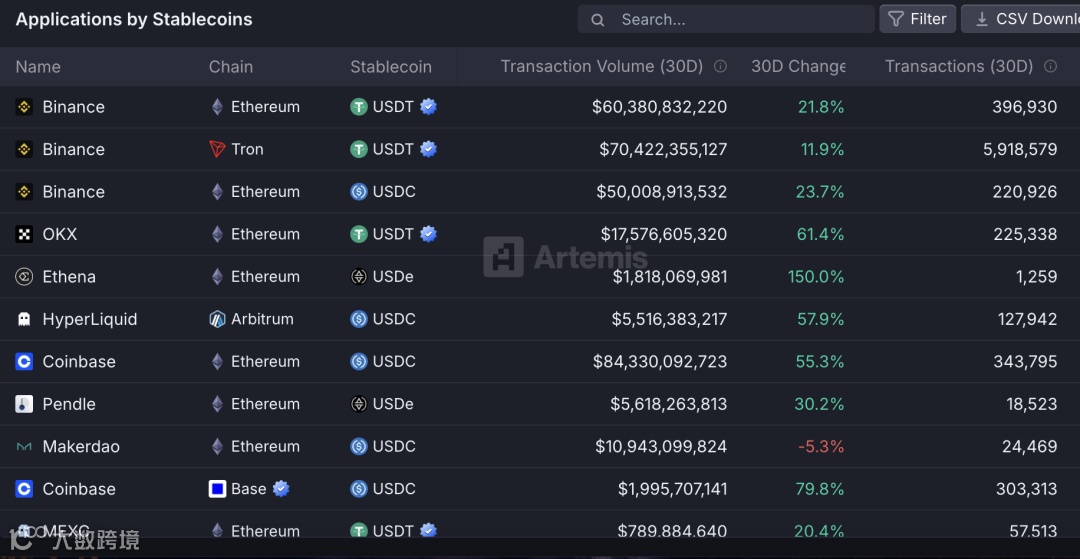The image size is (1080, 559).
Task: Click info icon beside Transaction Volume (30D)
Action: pos(720,66)
